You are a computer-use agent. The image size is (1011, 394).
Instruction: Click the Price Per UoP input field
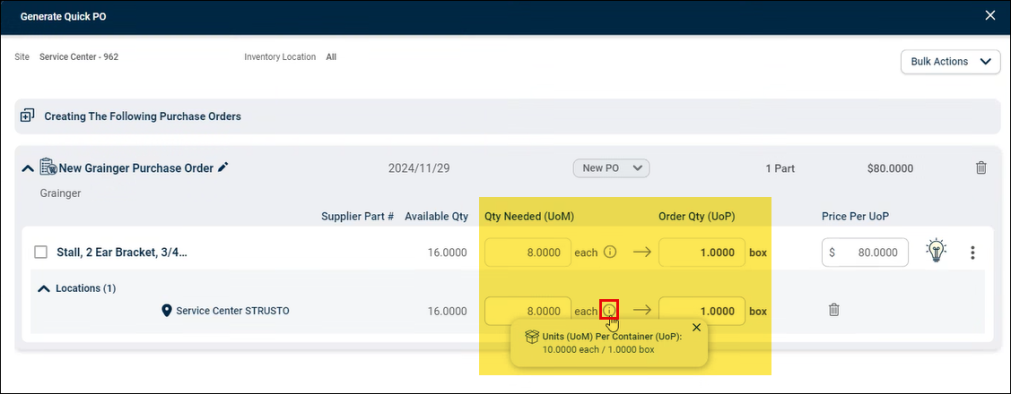click(865, 252)
